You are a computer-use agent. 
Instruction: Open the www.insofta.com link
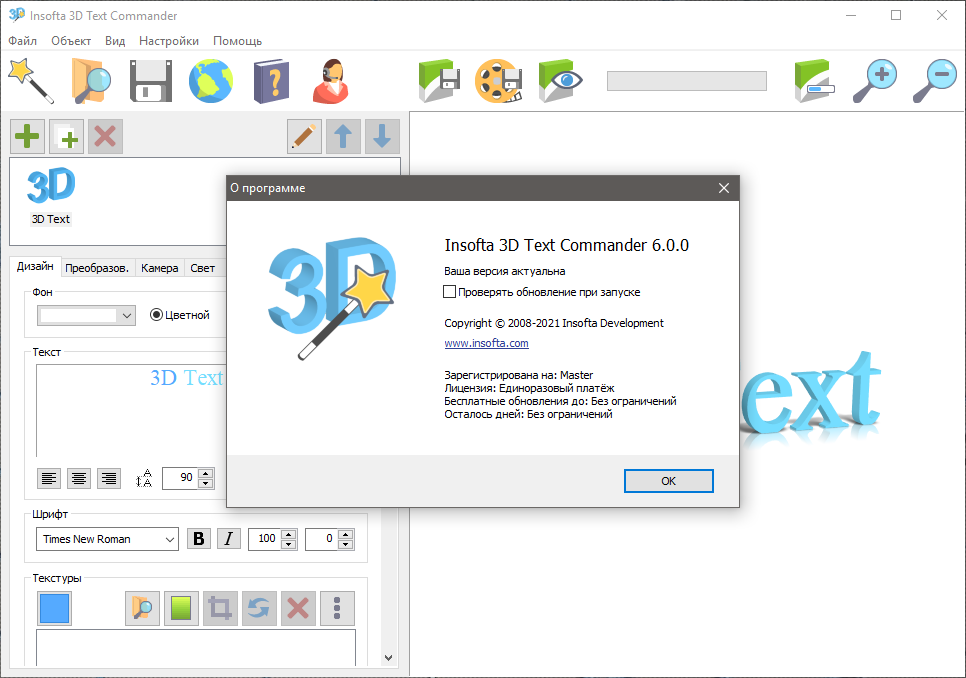pos(487,343)
